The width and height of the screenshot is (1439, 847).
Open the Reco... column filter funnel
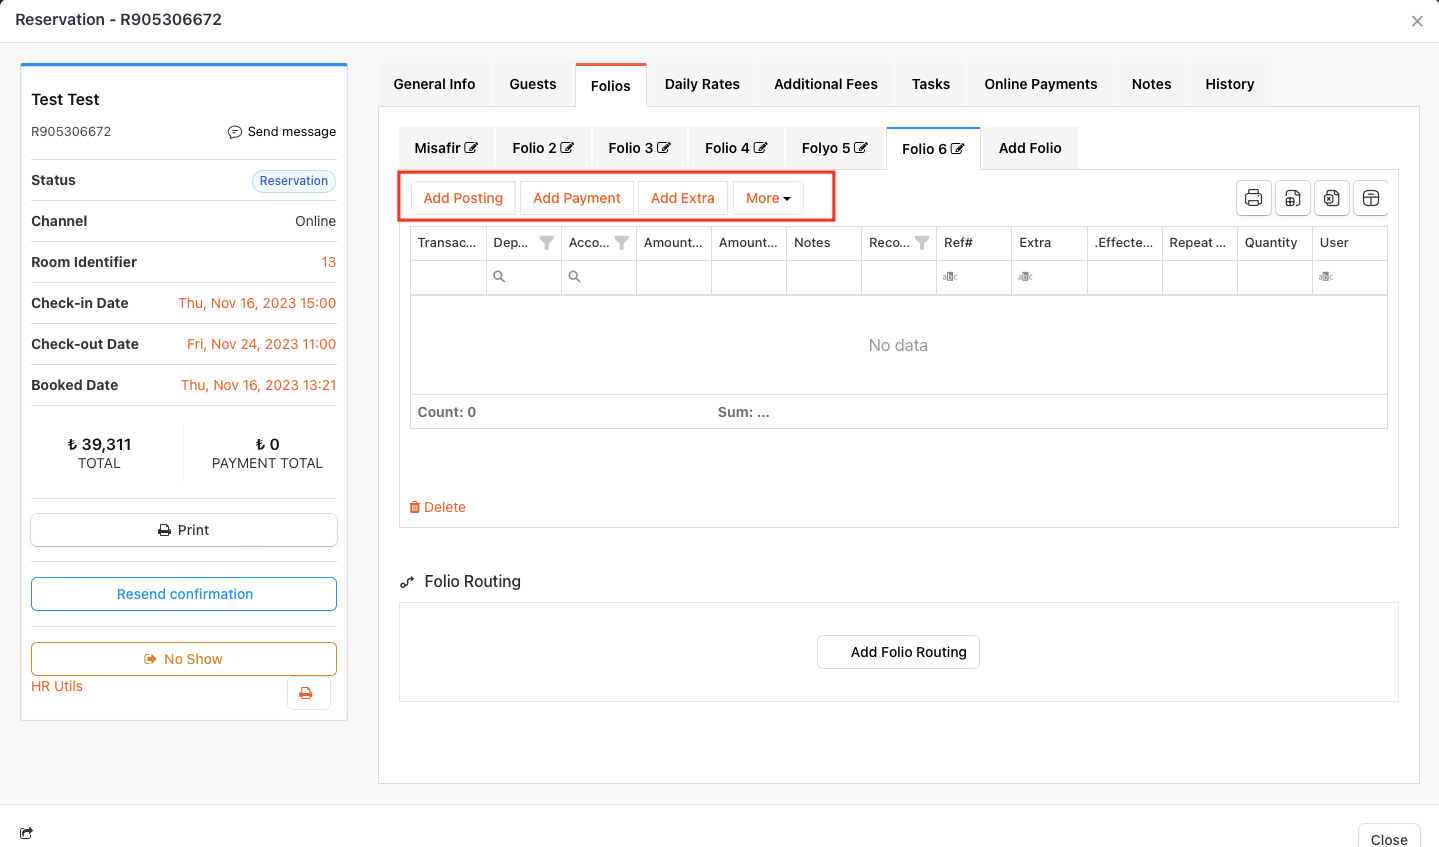point(922,243)
